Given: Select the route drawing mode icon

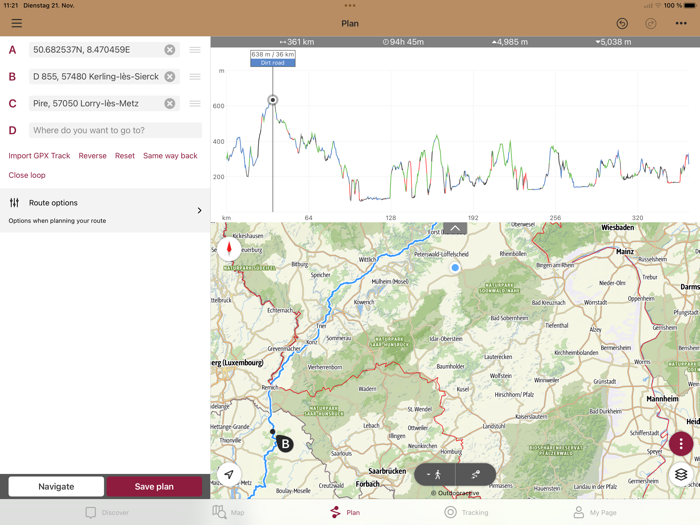Looking at the screenshot, I should (x=475, y=474).
